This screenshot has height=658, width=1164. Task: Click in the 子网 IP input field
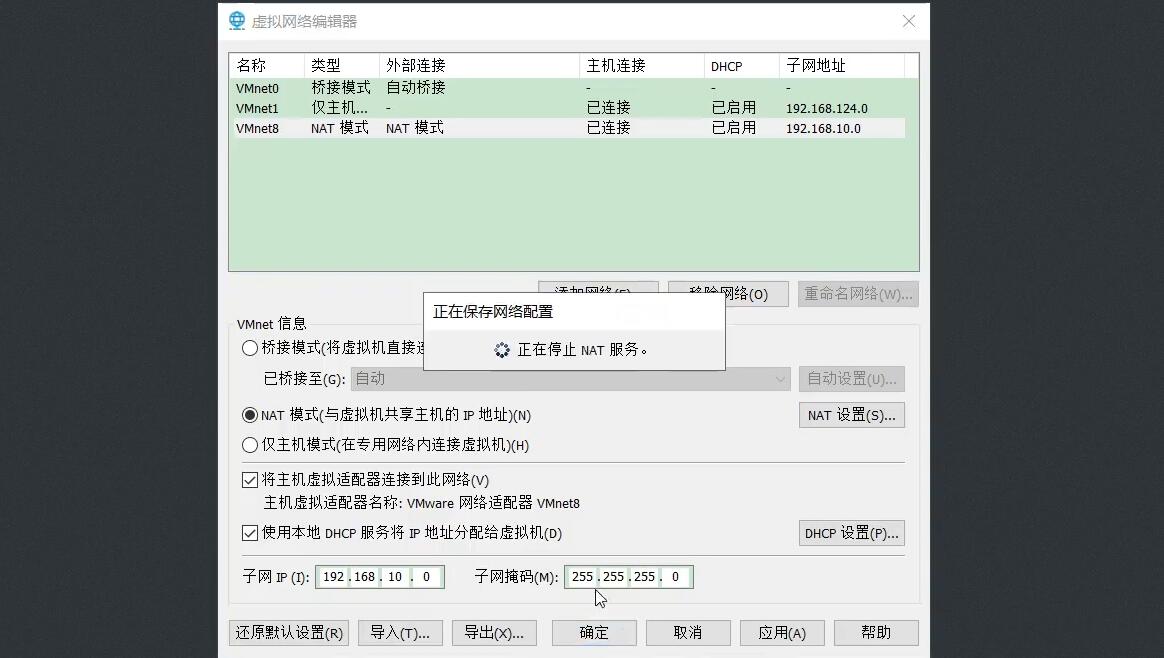click(x=380, y=577)
